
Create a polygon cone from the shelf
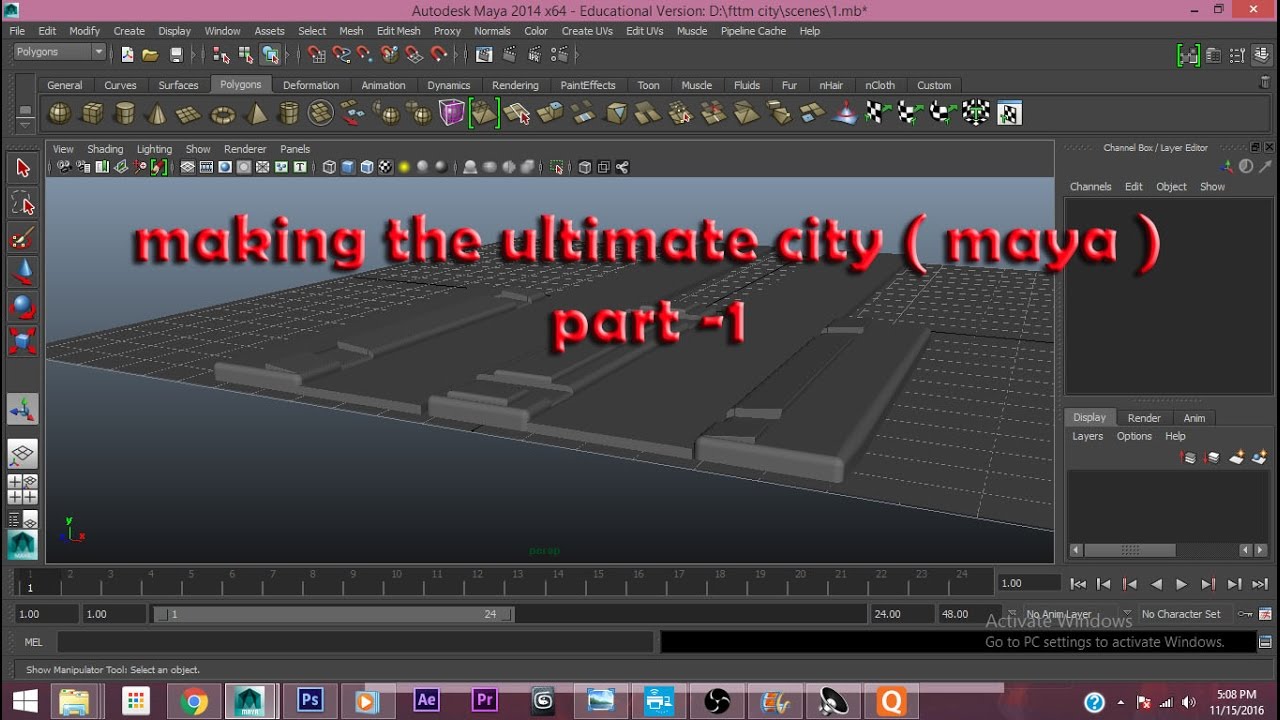[157, 113]
